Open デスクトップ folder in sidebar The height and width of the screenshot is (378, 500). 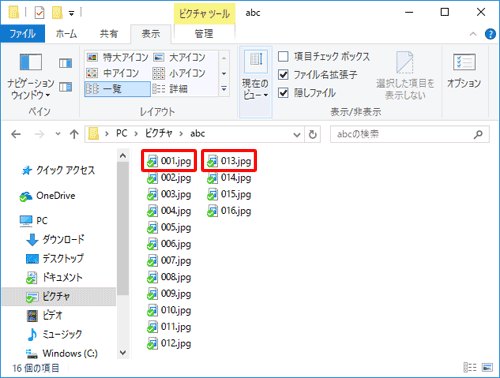point(55,258)
